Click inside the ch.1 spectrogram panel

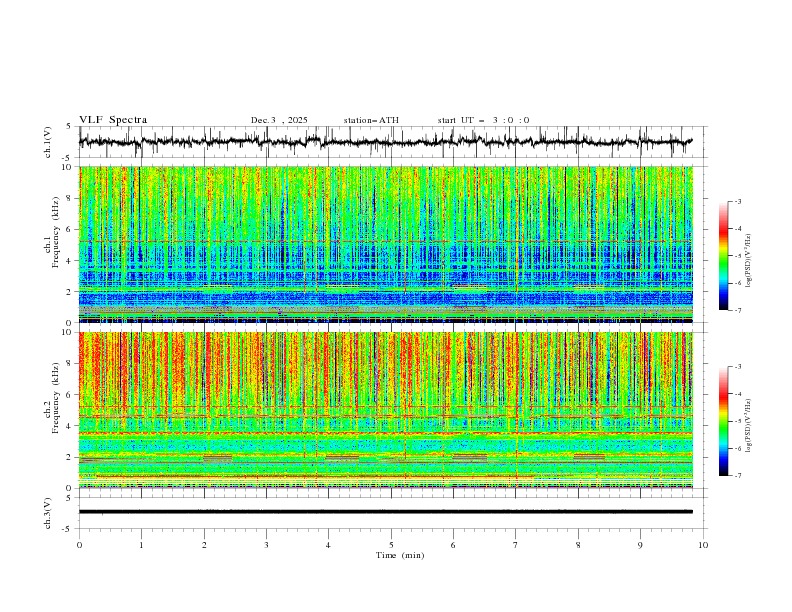tap(385, 244)
